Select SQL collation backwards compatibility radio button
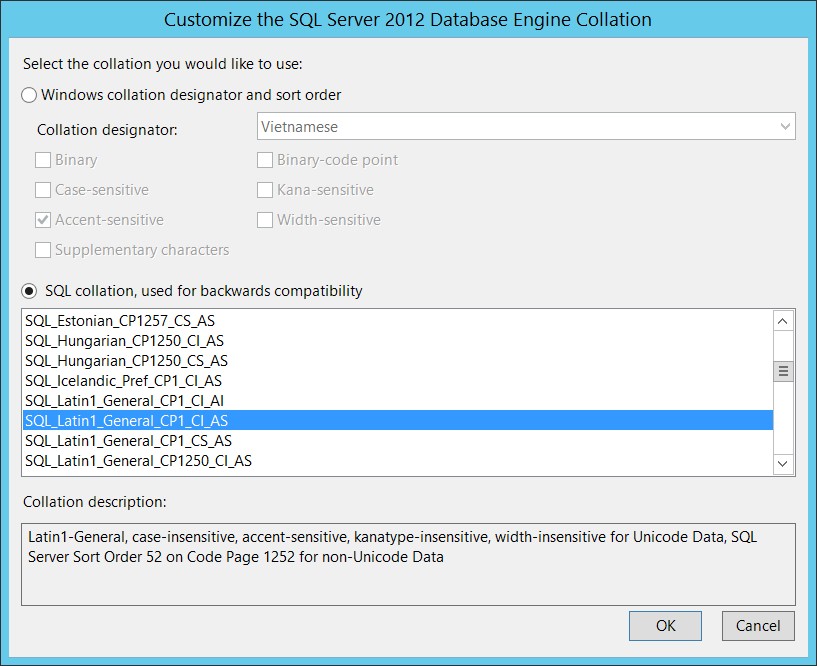 pos(29,291)
